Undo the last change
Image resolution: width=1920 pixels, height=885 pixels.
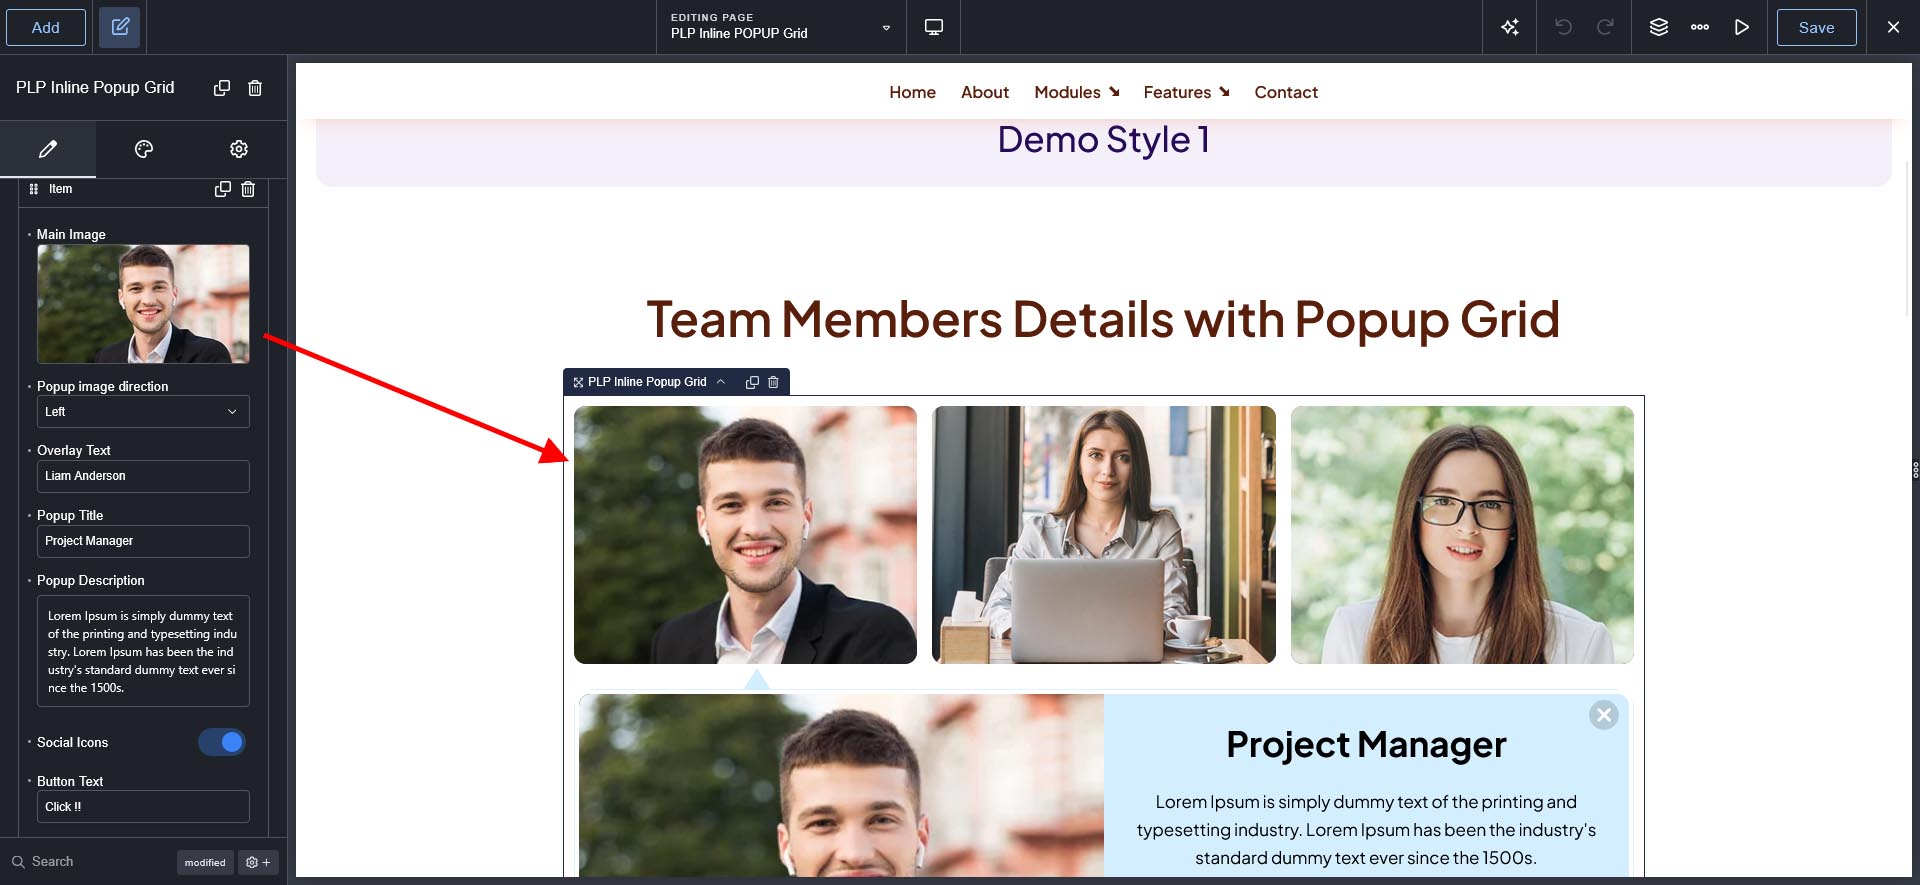pyautogui.click(x=1563, y=27)
